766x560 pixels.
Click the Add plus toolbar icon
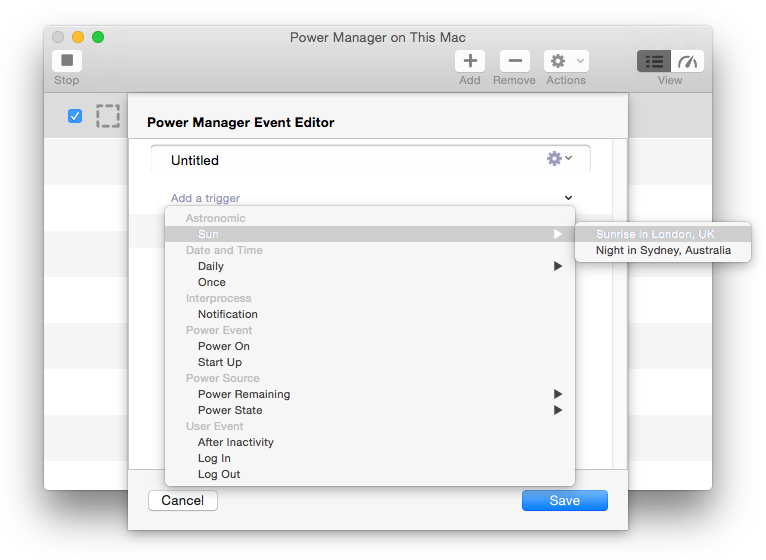click(470, 61)
